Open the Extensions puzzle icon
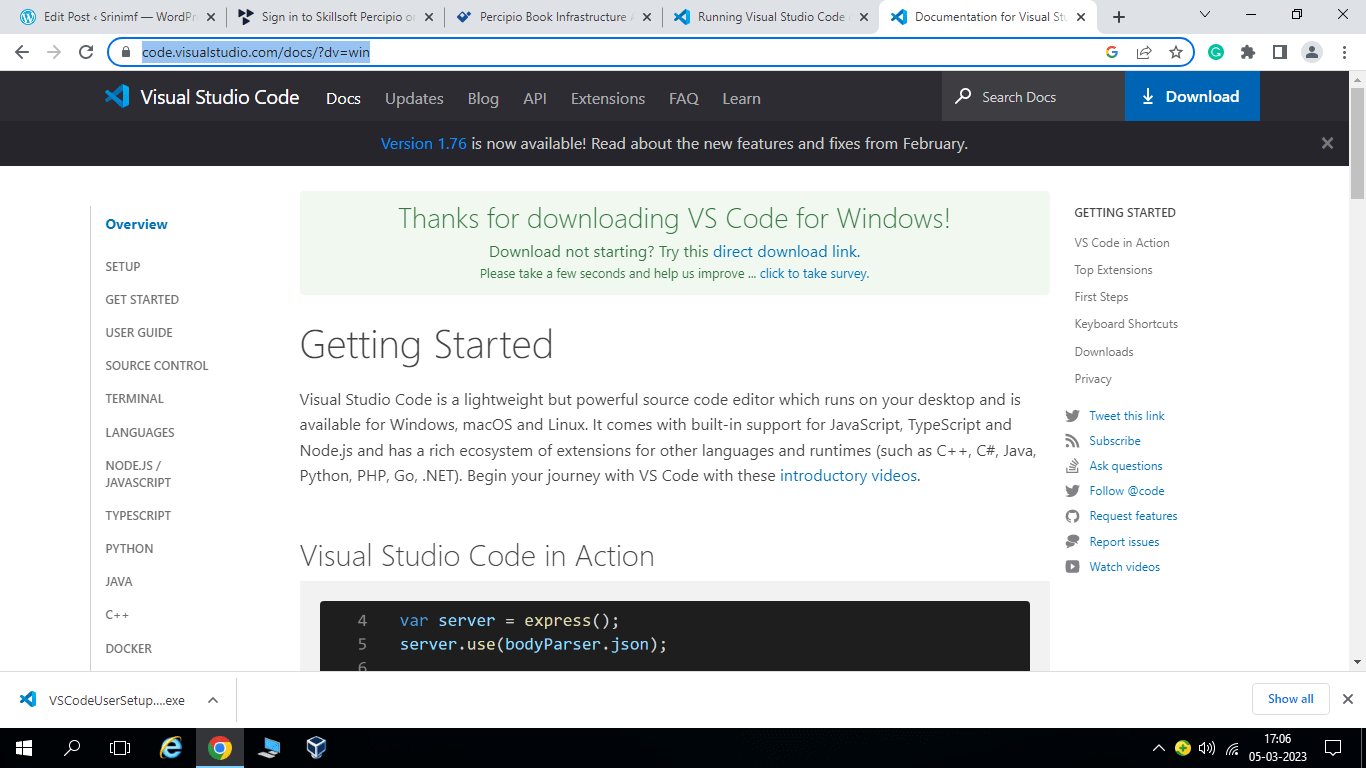The image size is (1366, 768). click(x=1248, y=53)
